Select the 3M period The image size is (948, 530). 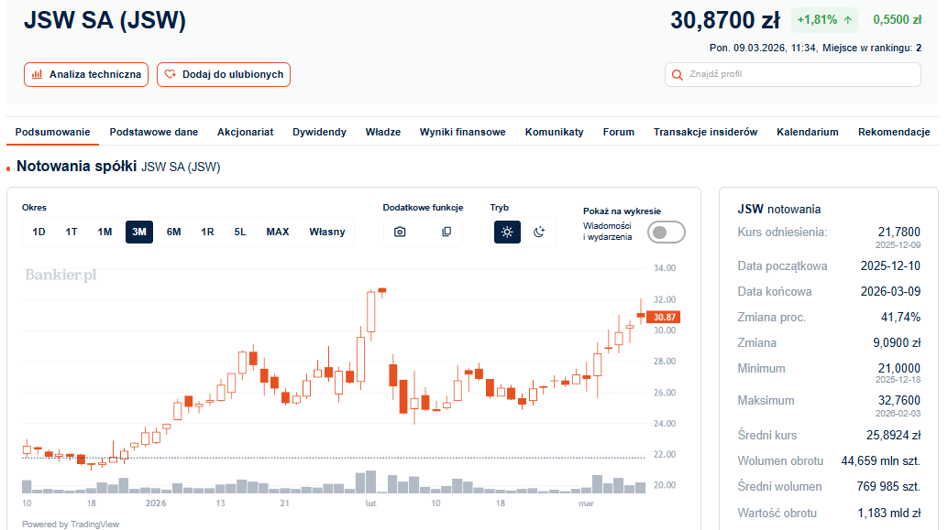click(x=139, y=232)
